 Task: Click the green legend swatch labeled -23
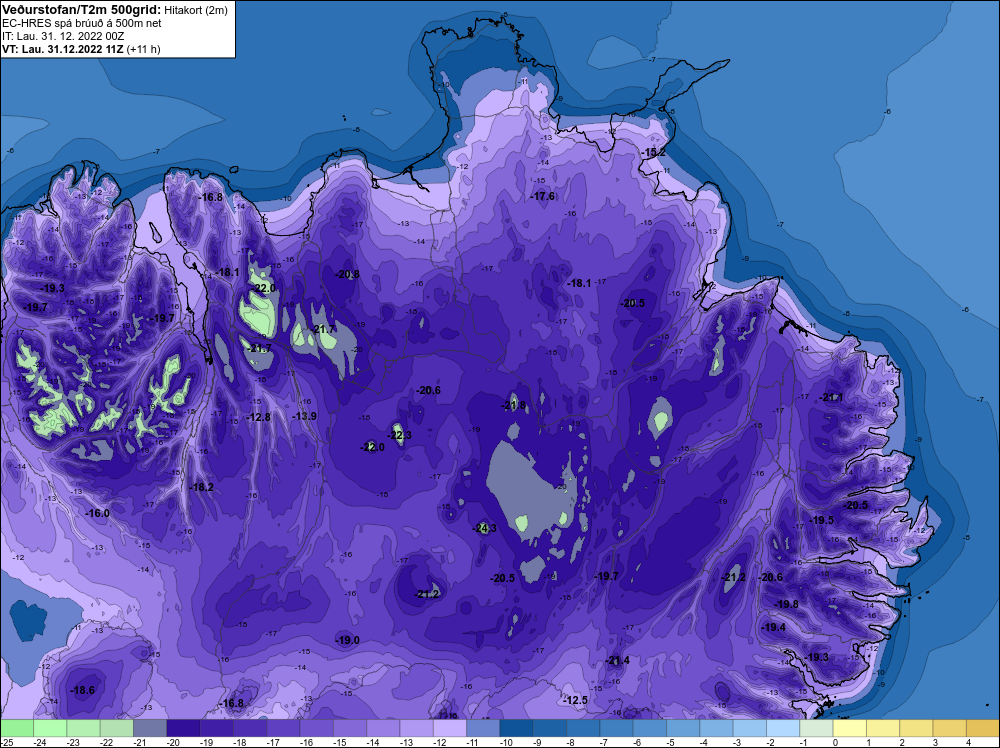click(x=83, y=728)
